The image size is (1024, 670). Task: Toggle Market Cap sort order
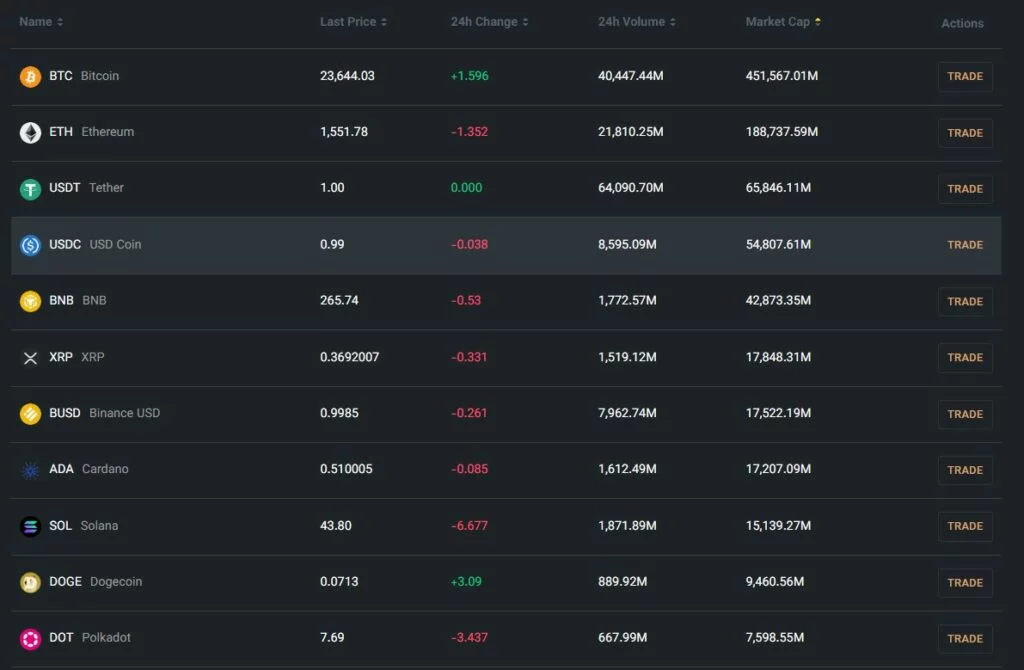pos(783,22)
